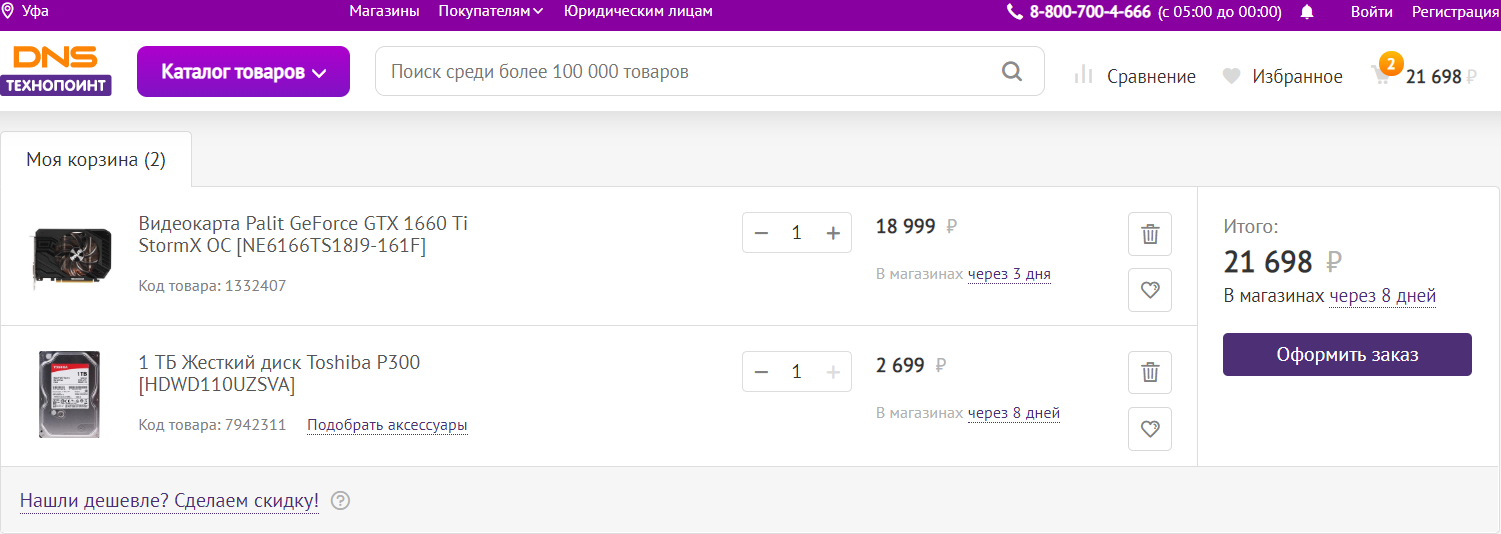Click the Подобрать аксессуары link
Image resolution: width=1501 pixels, height=534 pixels.
387,425
